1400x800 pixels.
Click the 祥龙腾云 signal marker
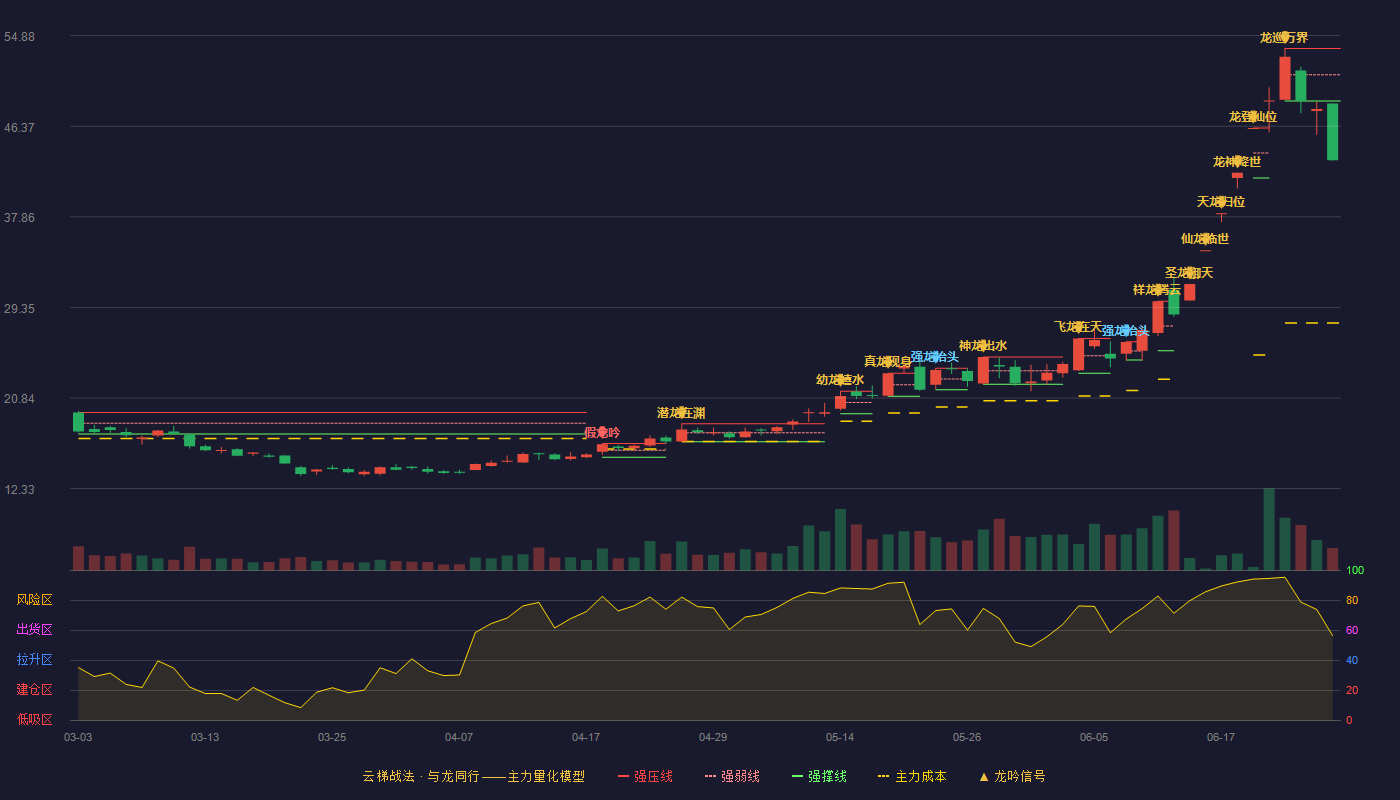pos(1157,290)
